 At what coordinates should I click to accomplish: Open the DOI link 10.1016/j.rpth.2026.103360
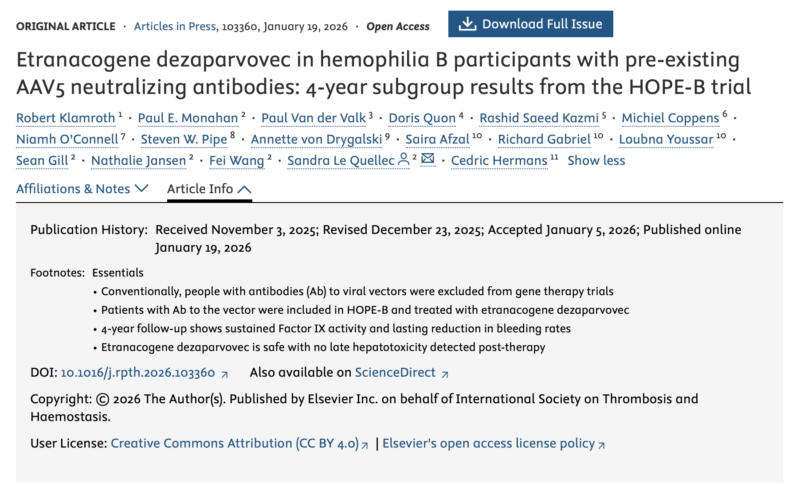138,373
